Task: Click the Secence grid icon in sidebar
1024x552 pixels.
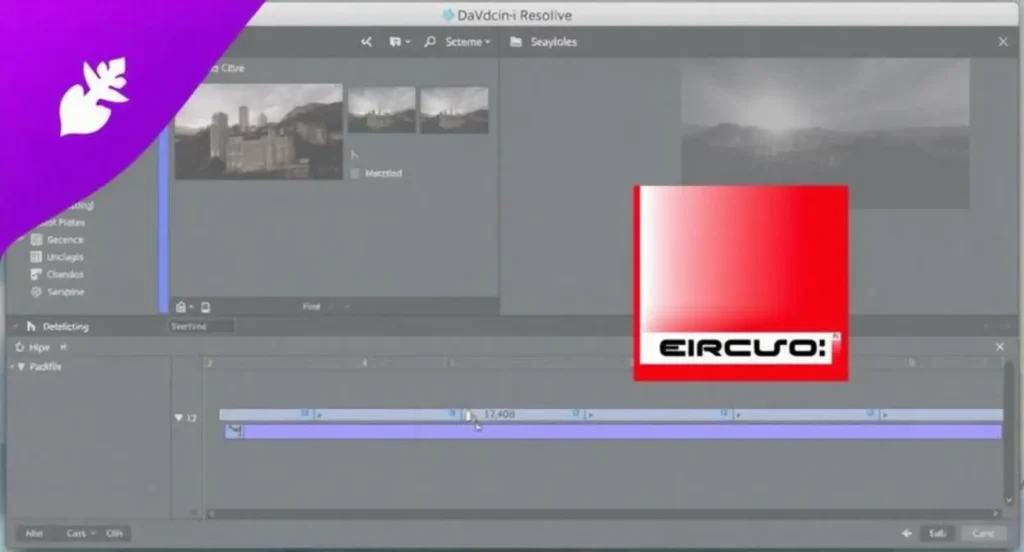Action: (x=37, y=240)
